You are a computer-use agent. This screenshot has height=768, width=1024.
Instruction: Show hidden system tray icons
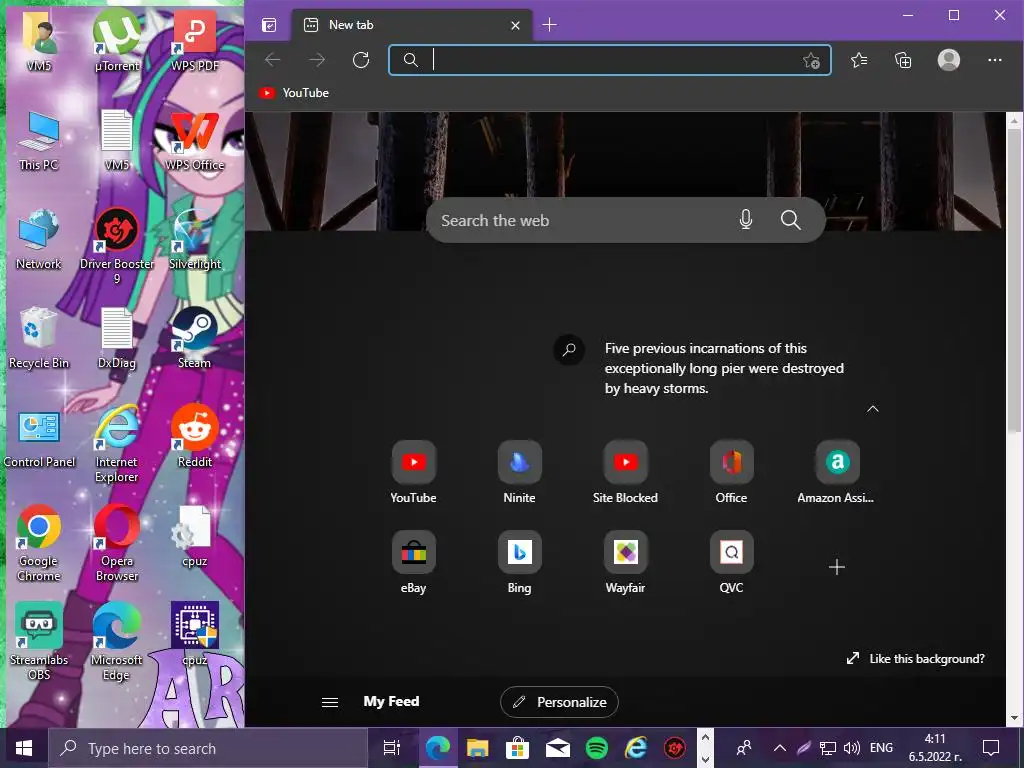pos(780,748)
